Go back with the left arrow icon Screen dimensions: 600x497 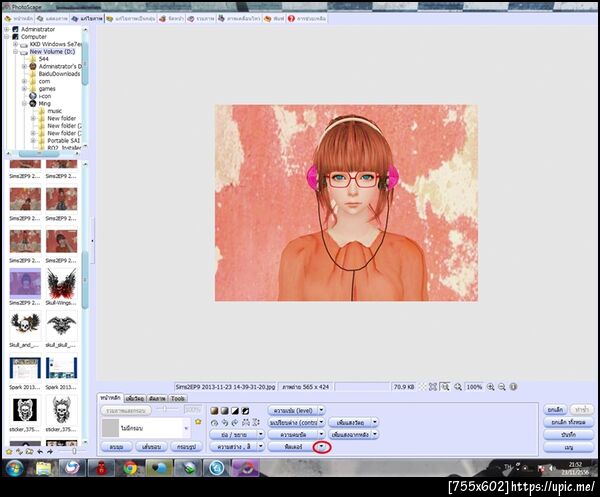click(40, 451)
